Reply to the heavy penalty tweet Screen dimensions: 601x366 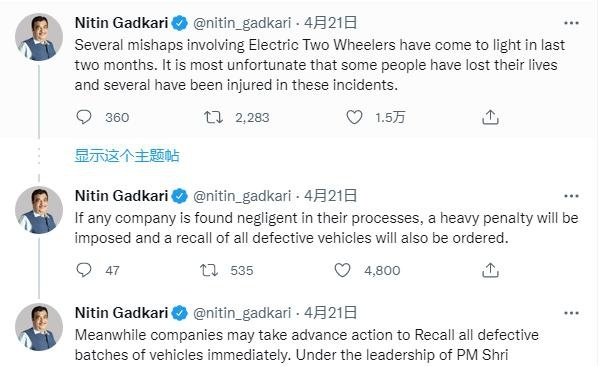tap(84, 270)
